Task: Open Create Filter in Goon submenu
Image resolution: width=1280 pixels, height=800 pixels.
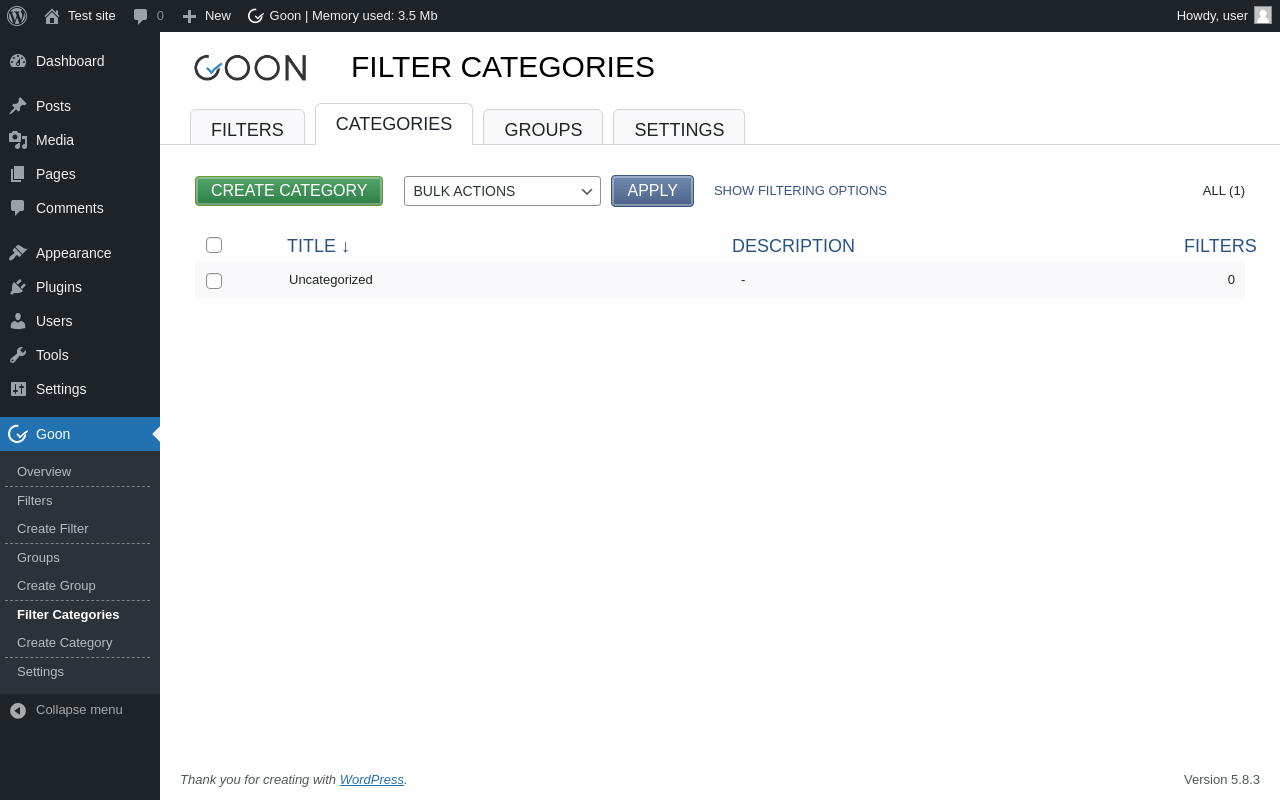Action: 53,529
